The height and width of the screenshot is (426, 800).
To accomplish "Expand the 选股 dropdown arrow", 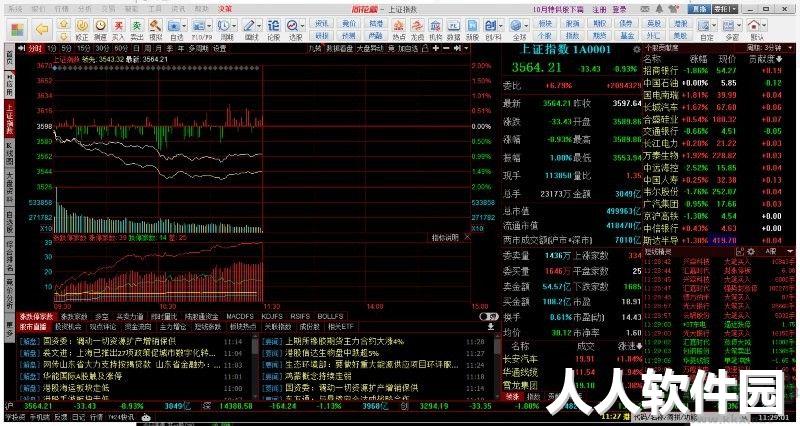I will pyautogui.click(x=303, y=25).
